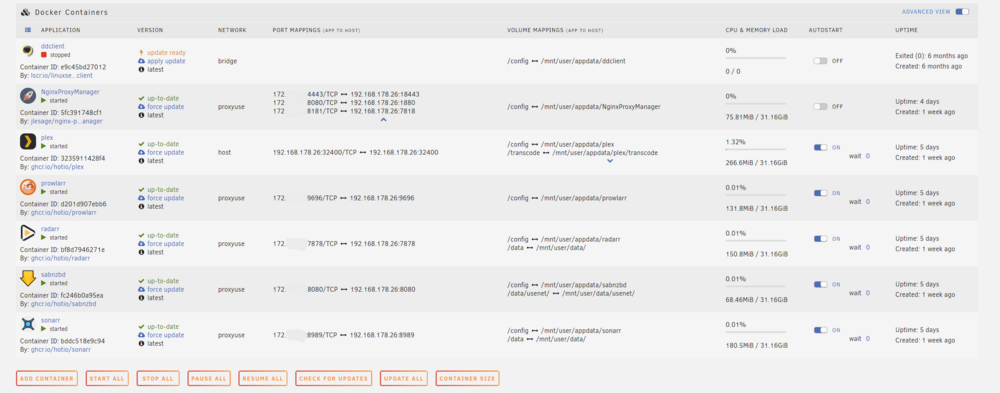Click the up-to-date checkmark icon for plex
This screenshot has width=1000, height=393.
pyautogui.click(x=141, y=144)
